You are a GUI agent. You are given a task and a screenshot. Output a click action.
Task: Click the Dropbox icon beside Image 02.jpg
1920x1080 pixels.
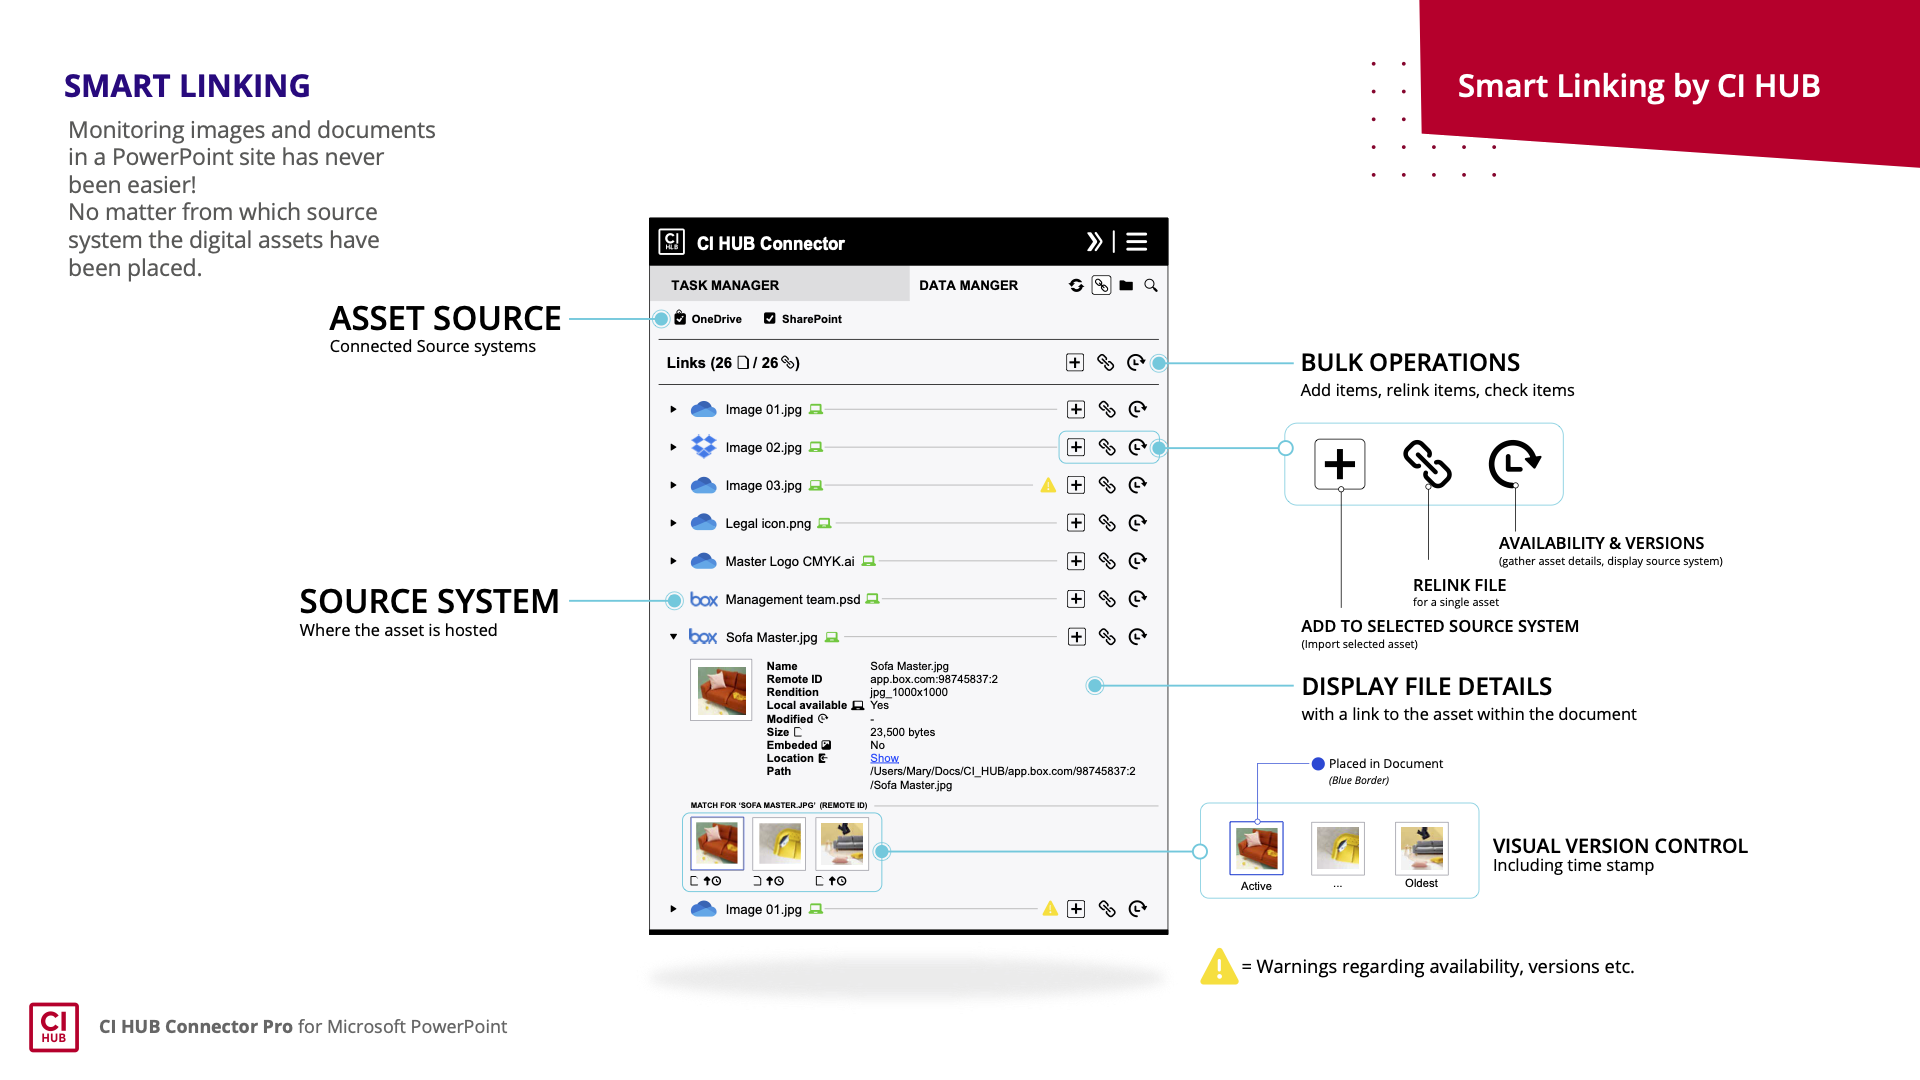(x=704, y=446)
